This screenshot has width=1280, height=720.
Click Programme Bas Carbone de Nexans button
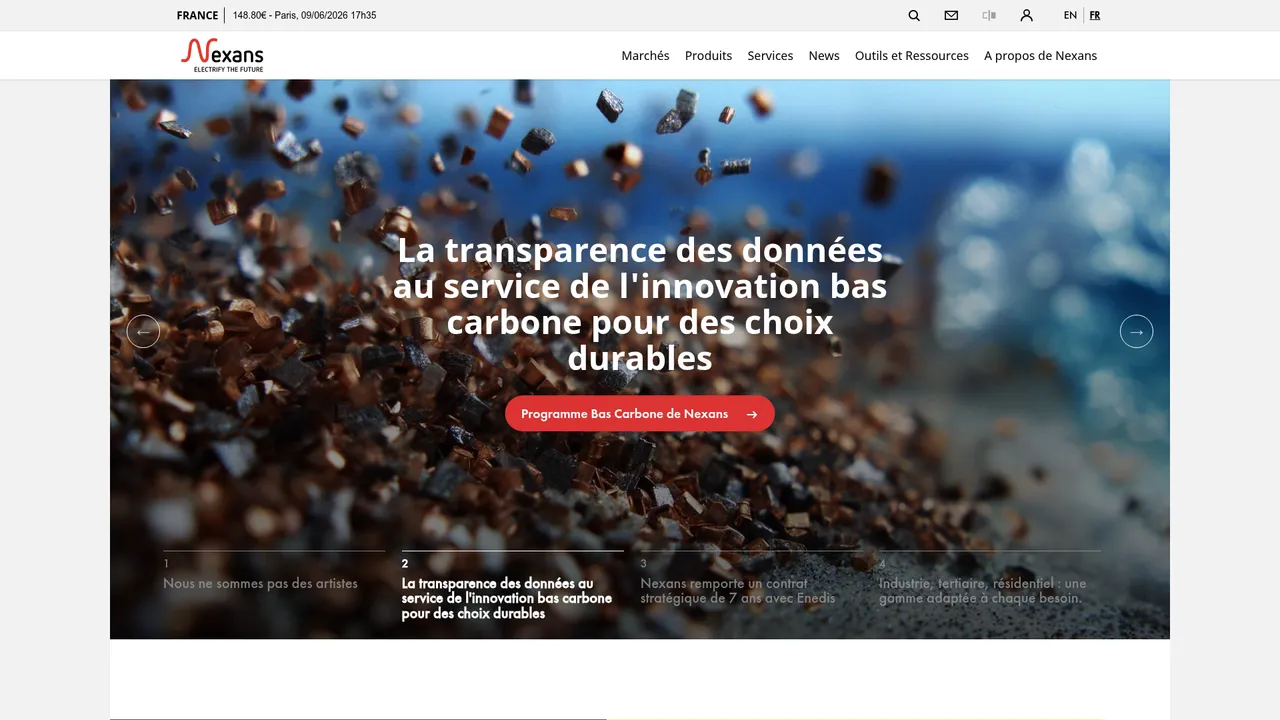coord(640,414)
